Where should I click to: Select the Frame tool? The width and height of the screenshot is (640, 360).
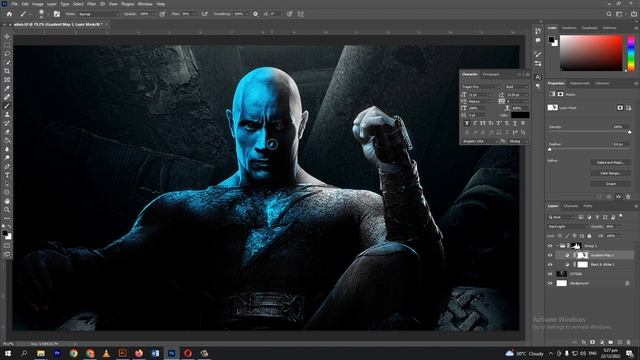(7, 80)
